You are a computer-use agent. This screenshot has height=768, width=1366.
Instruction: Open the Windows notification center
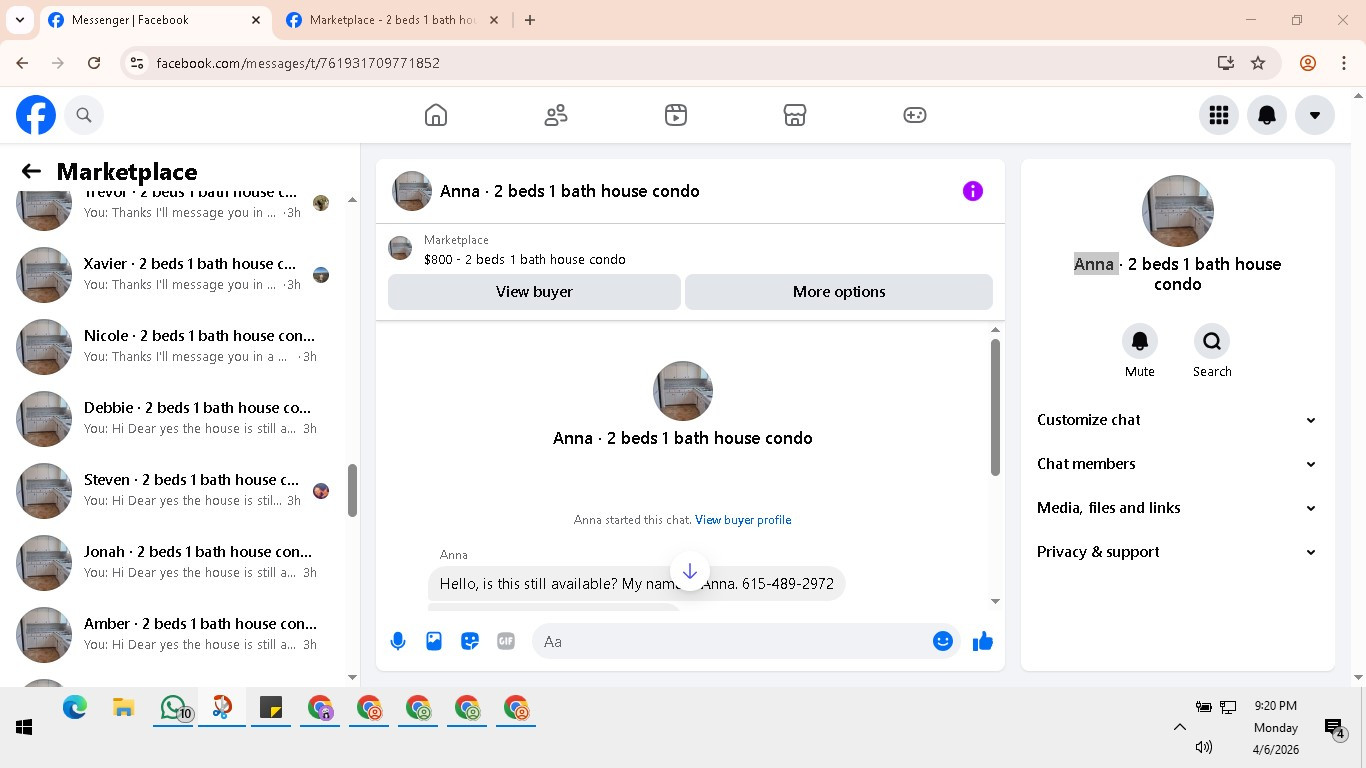[1334, 728]
